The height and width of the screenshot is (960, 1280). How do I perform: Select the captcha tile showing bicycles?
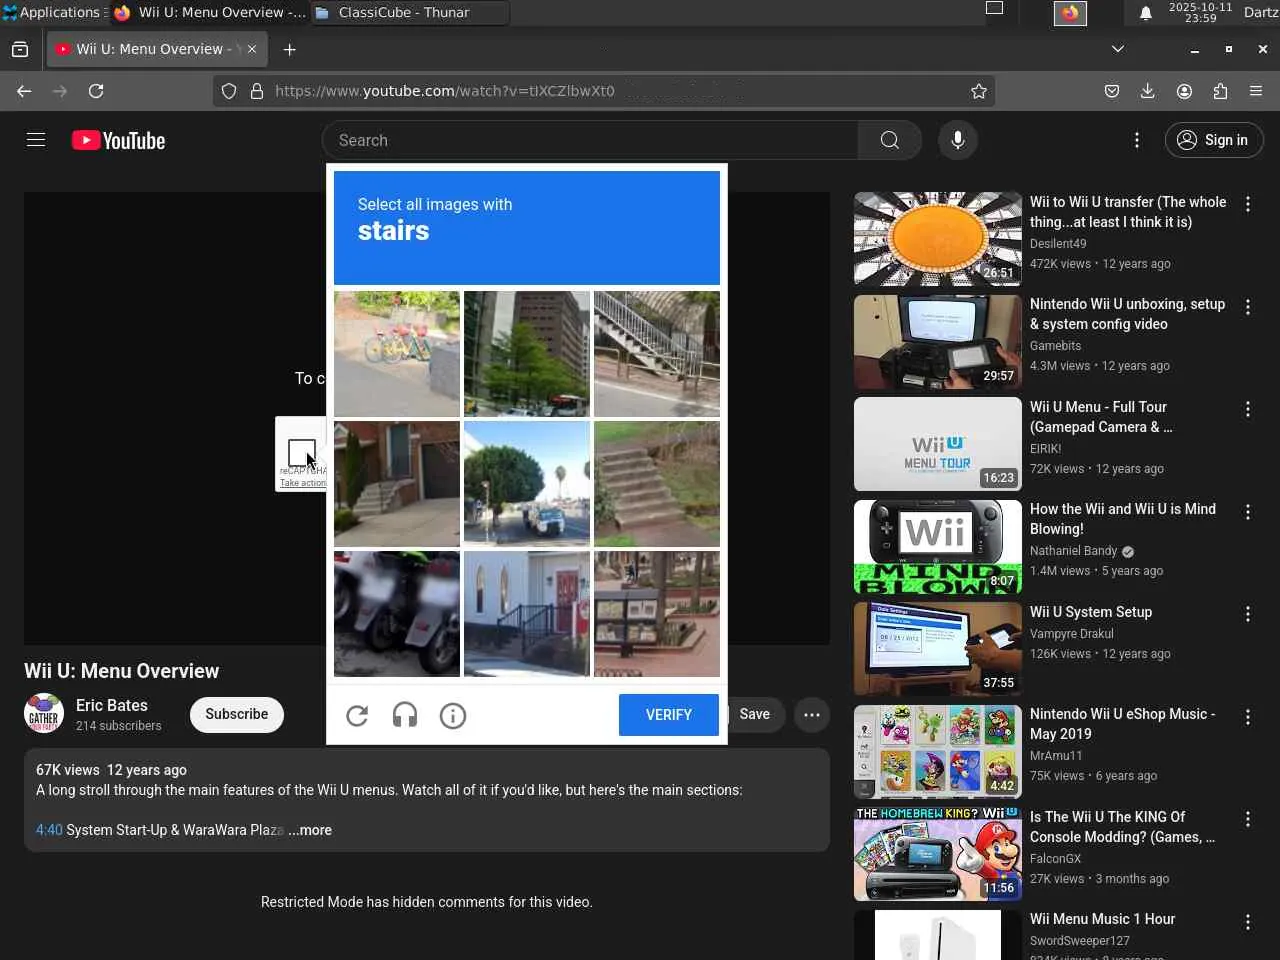point(397,354)
